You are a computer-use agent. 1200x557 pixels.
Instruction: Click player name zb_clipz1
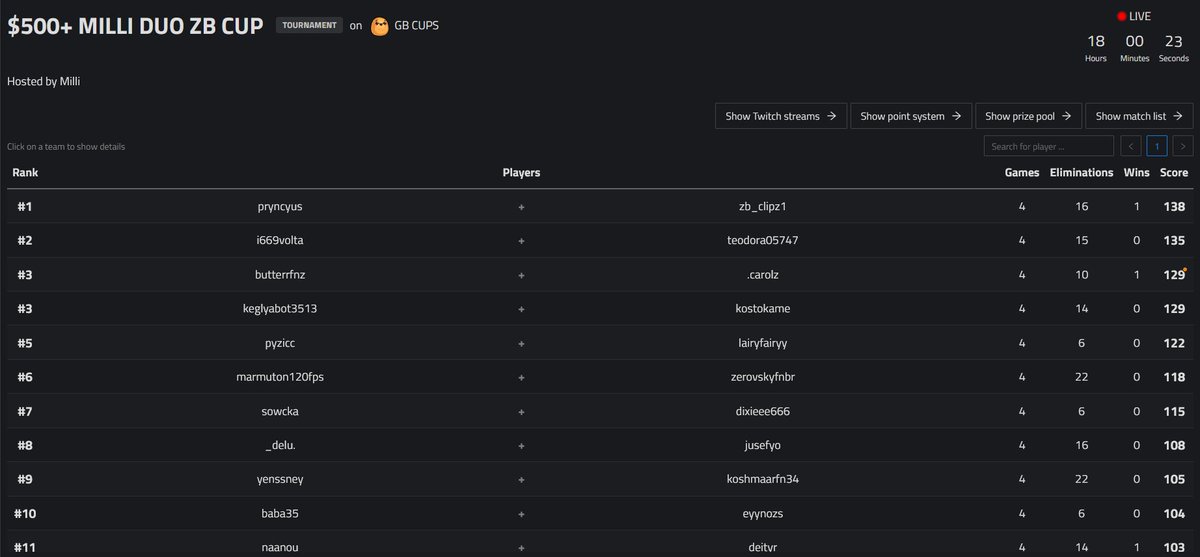762,206
